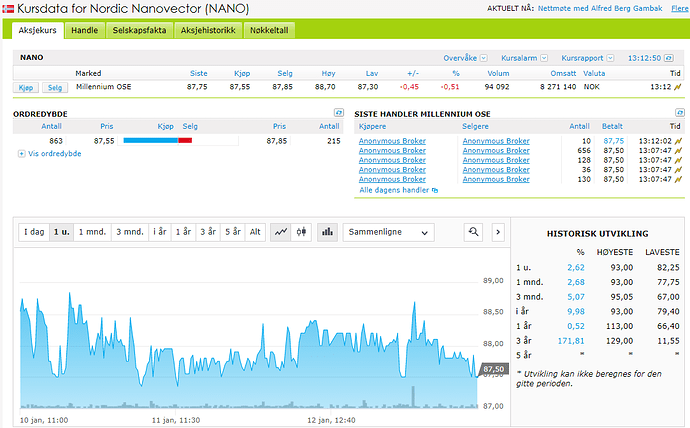
Task: Click the Flere link at top right
Action: [679, 8]
